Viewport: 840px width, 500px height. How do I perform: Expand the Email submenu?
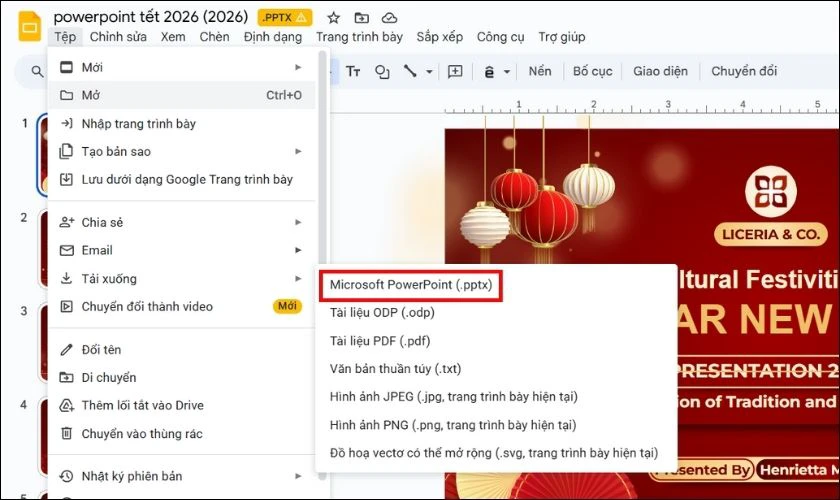coord(182,250)
